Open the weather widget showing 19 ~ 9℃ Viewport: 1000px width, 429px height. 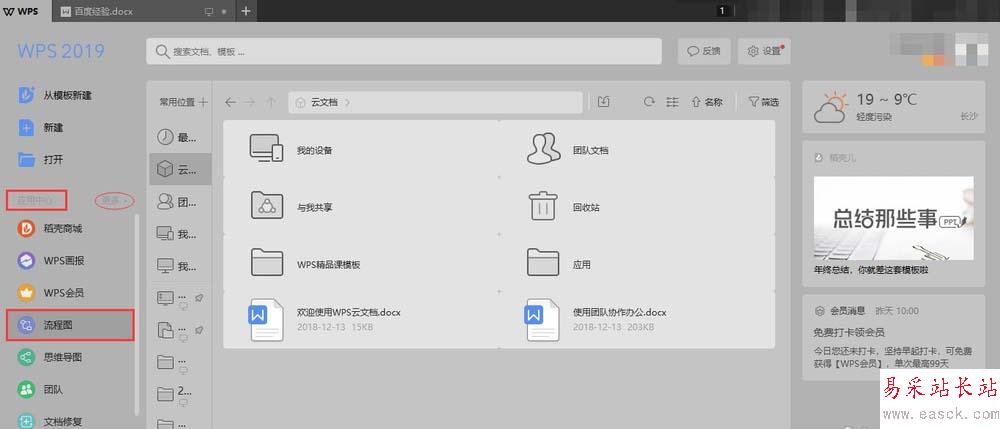(x=893, y=107)
